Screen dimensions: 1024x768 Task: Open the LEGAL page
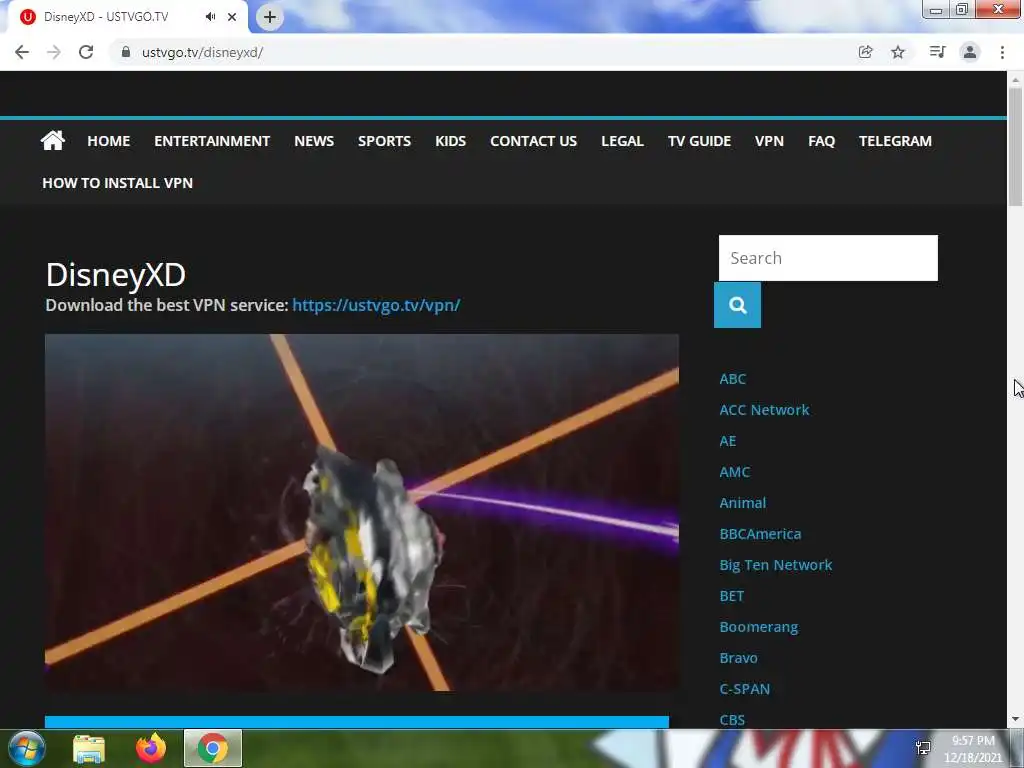[x=622, y=141]
